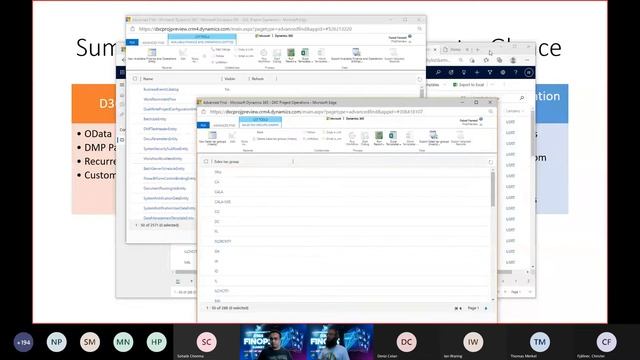
Task: Click the lightbulb icon in navigation bar
Action: [464, 72]
